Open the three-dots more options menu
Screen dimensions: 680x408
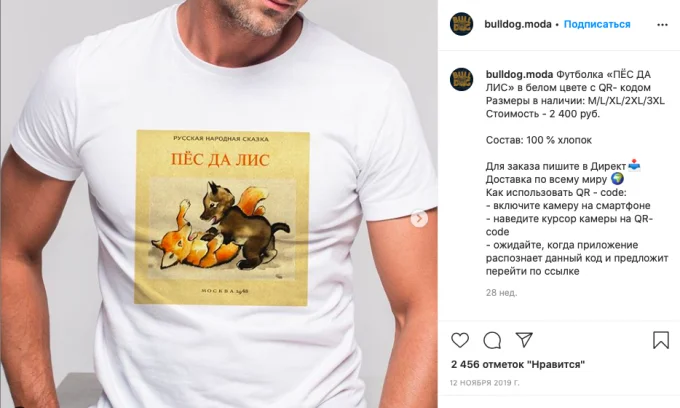(662, 25)
